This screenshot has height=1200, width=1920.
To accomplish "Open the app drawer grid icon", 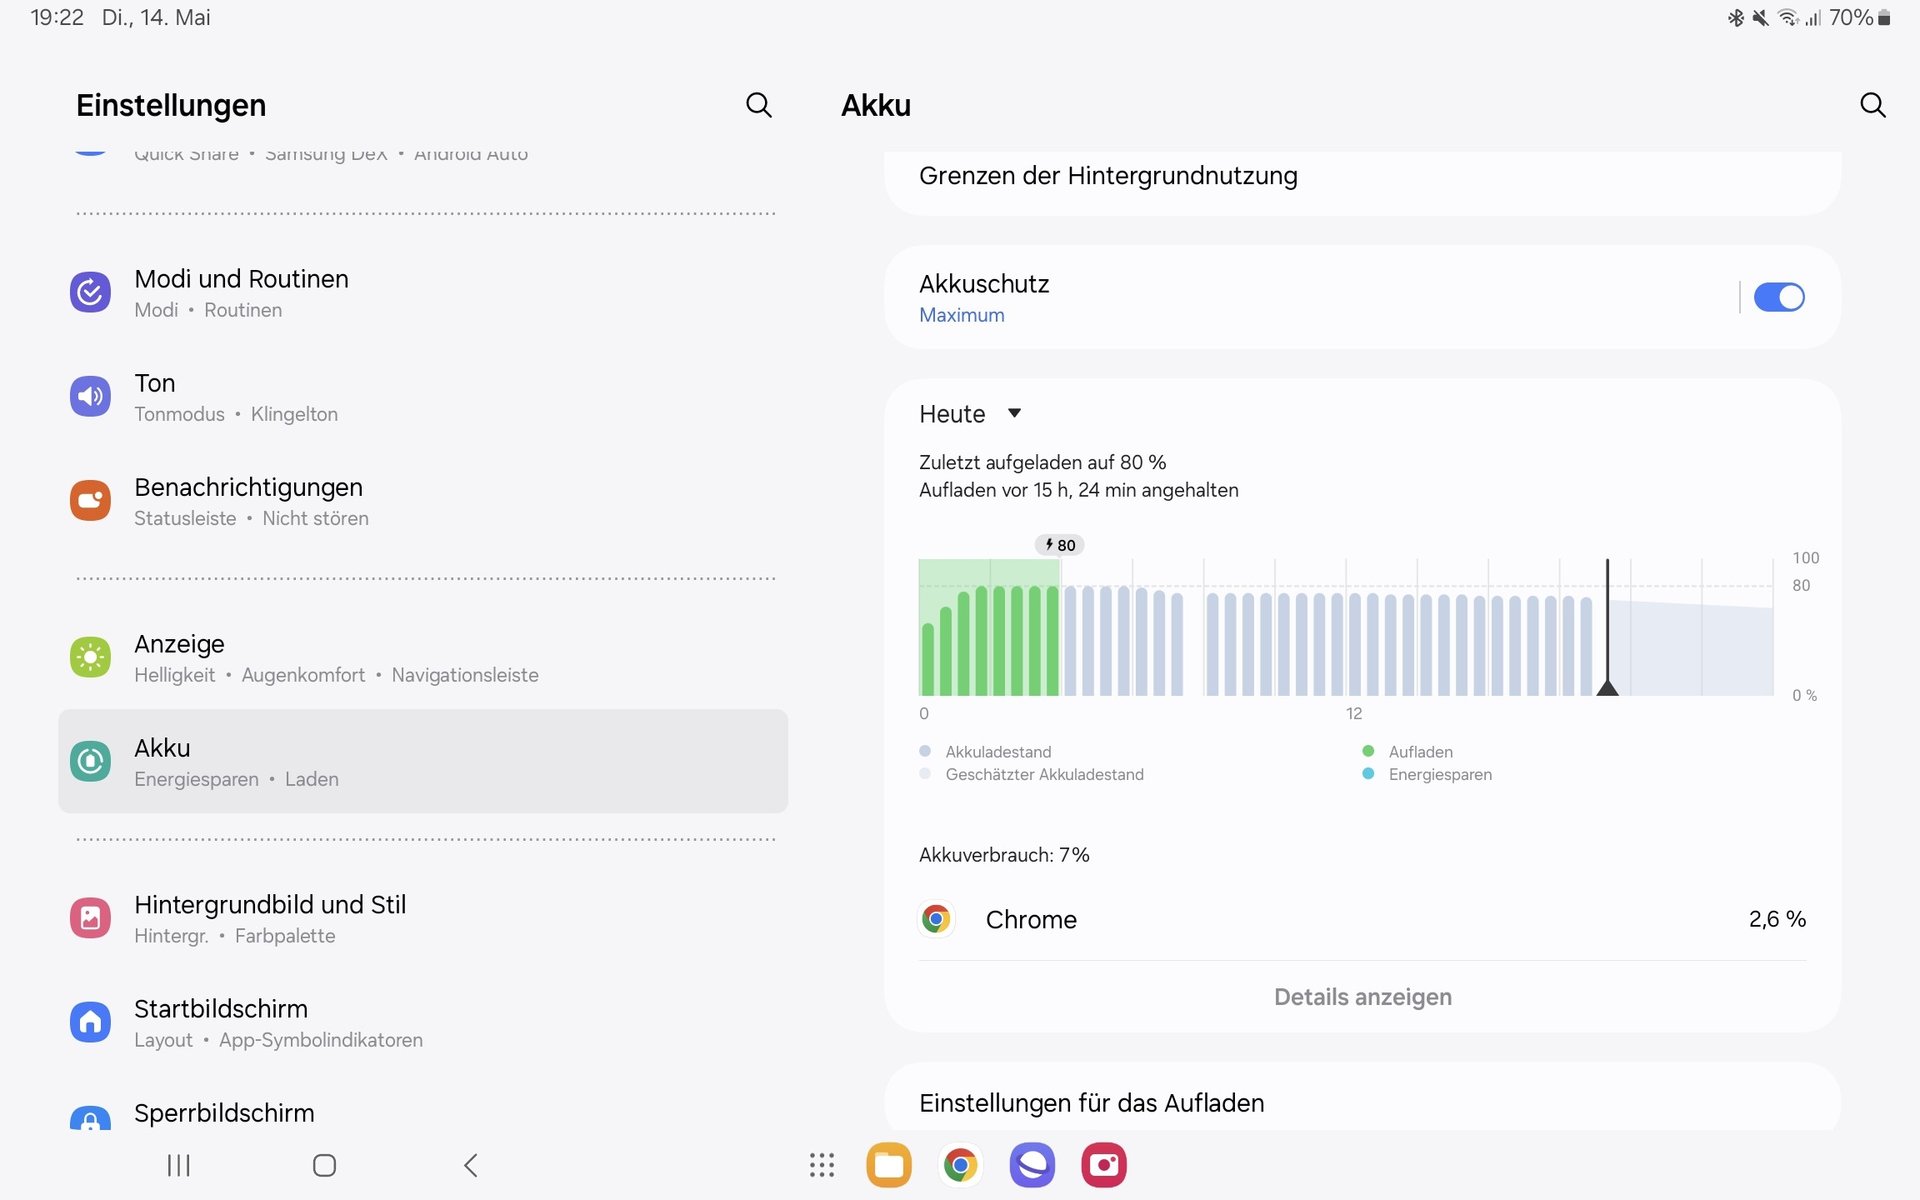I will [822, 1165].
